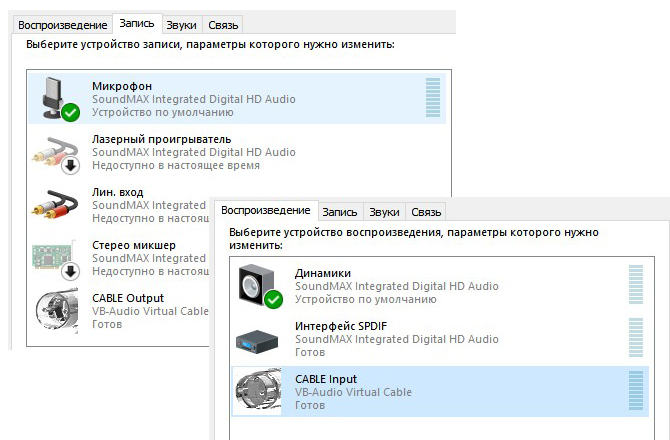670x440 pixels.
Task: Click the CABLE Input connector icon
Action: coord(259,391)
